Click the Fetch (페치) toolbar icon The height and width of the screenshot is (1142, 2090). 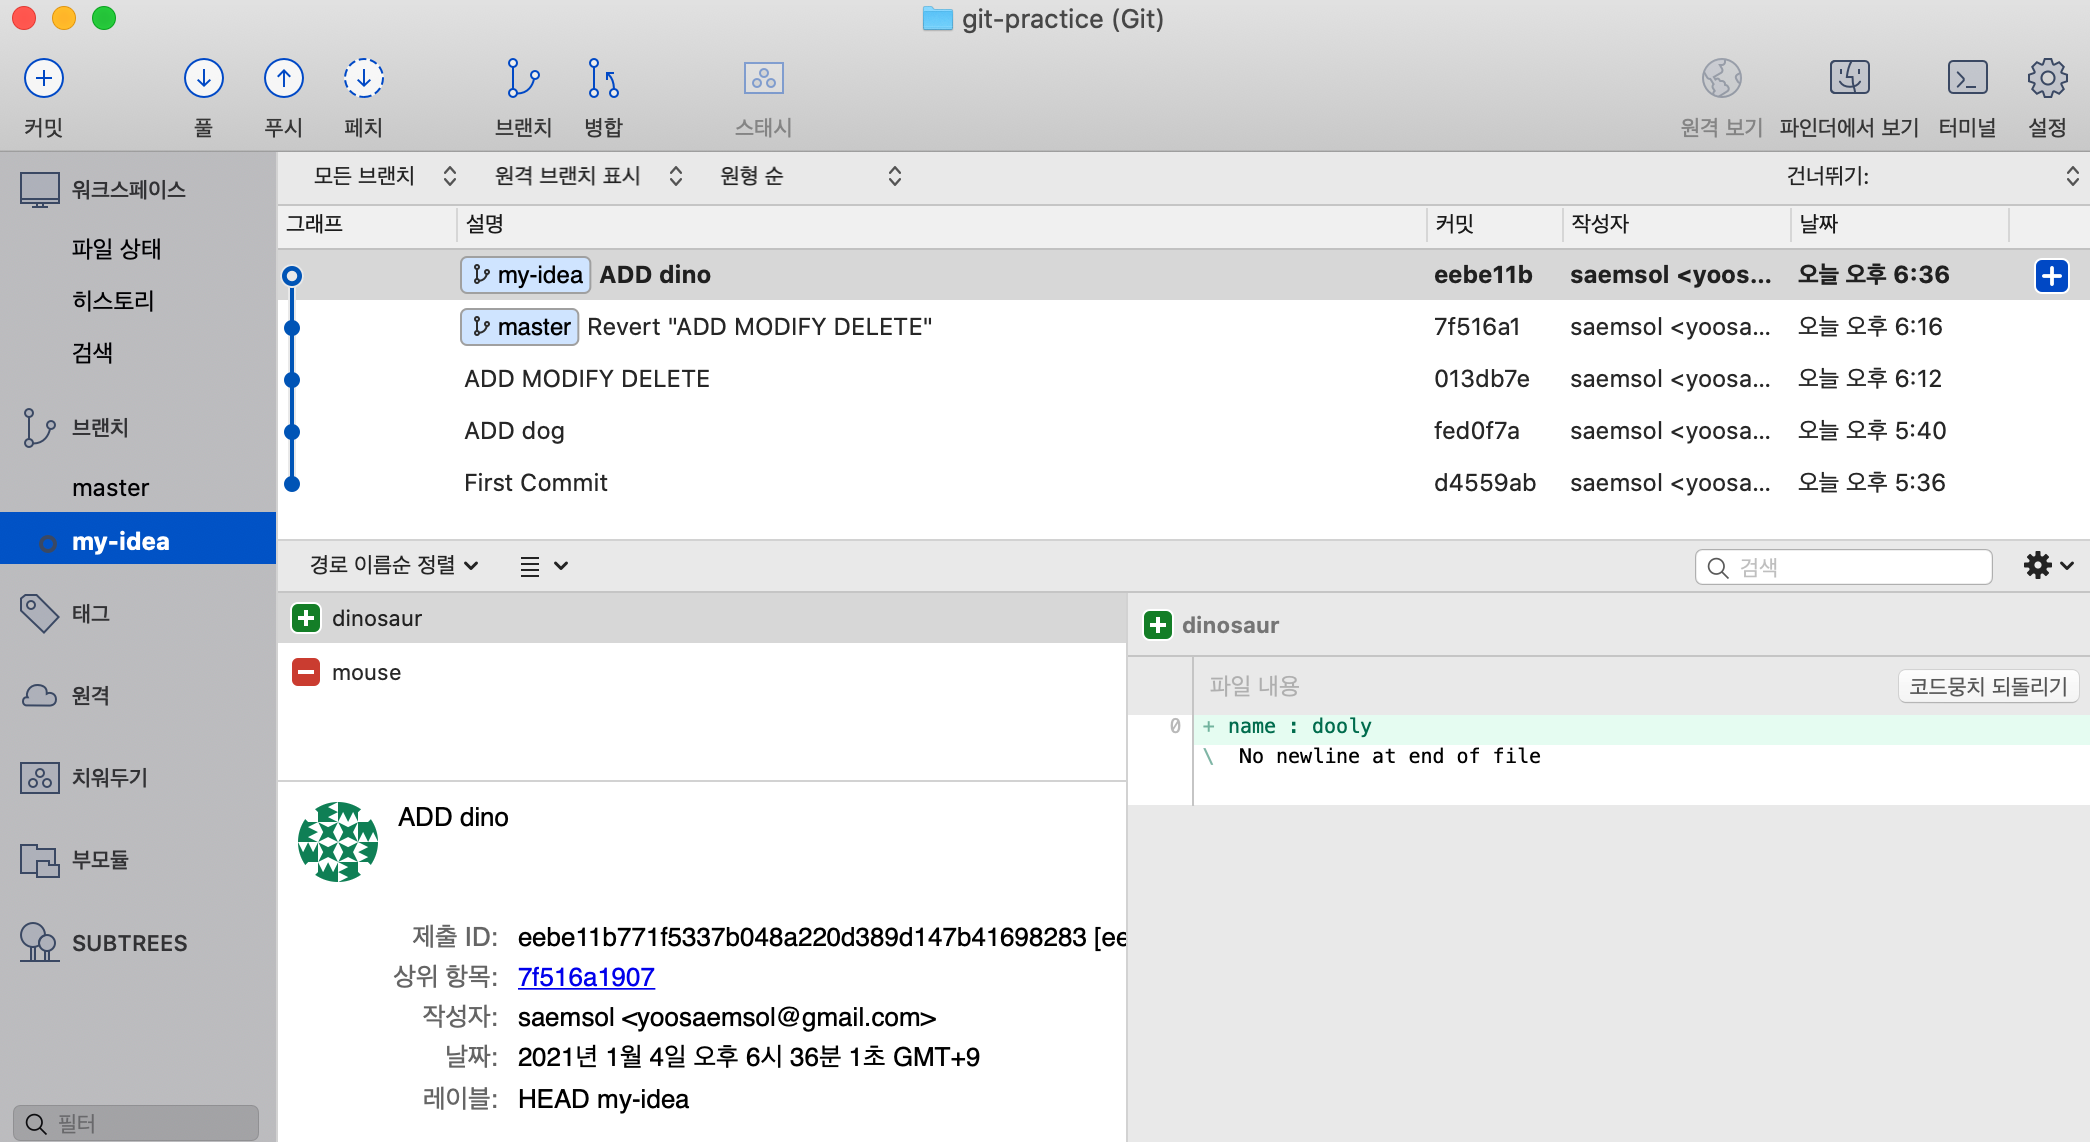pos(364,78)
